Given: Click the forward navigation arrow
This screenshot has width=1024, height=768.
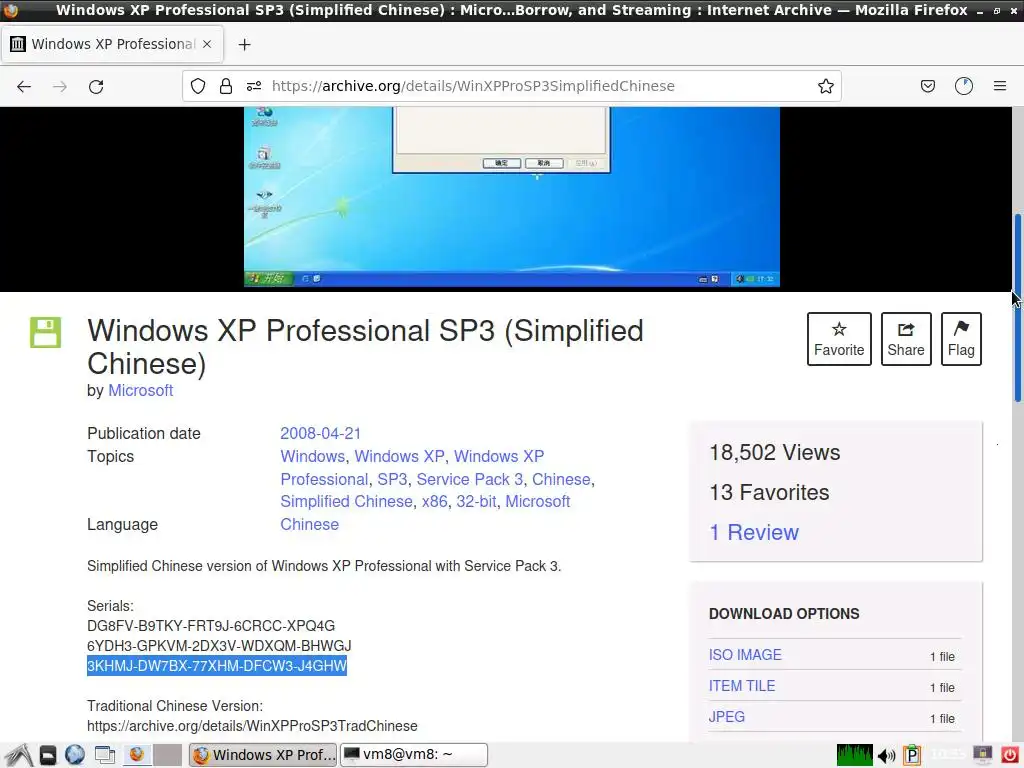Looking at the screenshot, I should (60, 86).
